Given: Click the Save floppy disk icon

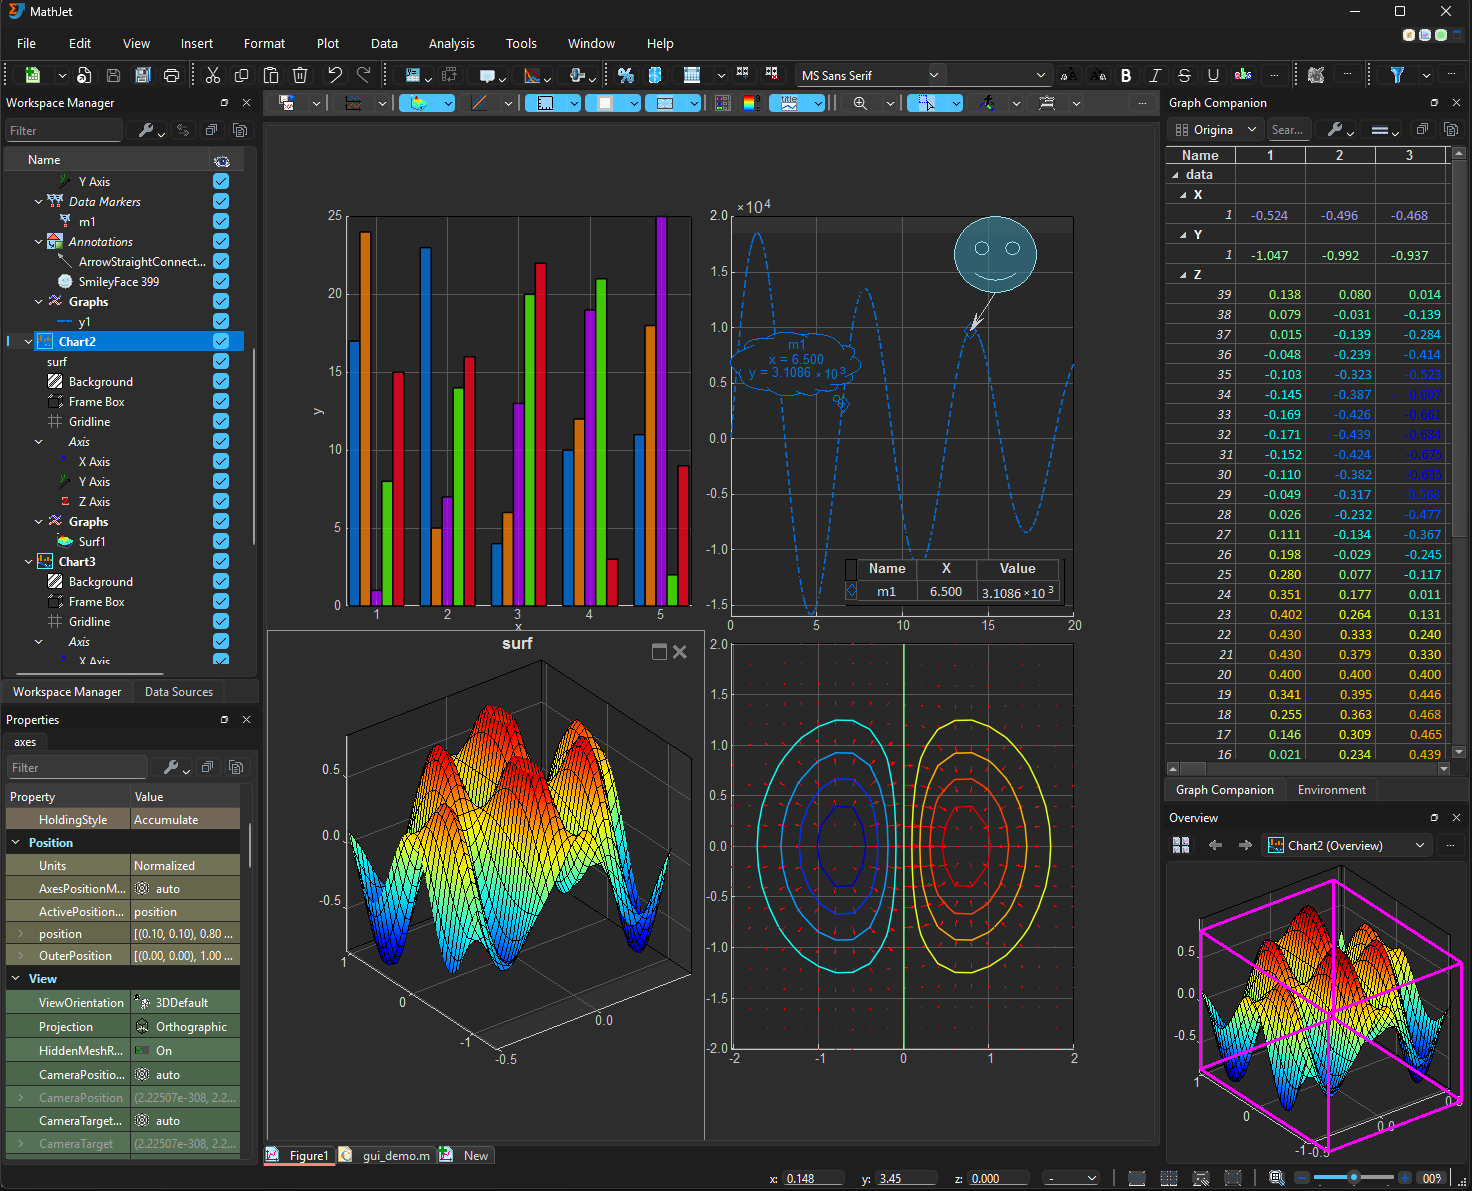Looking at the screenshot, I should pyautogui.click(x=113, y=75).
